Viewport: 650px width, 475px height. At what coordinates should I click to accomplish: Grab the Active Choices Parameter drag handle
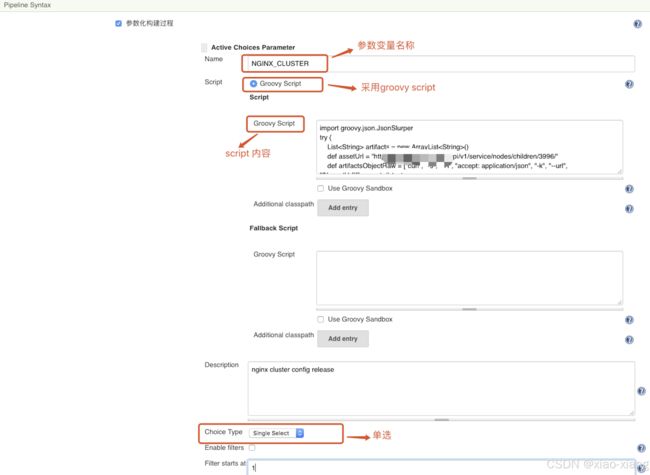(x=204, y=47)
